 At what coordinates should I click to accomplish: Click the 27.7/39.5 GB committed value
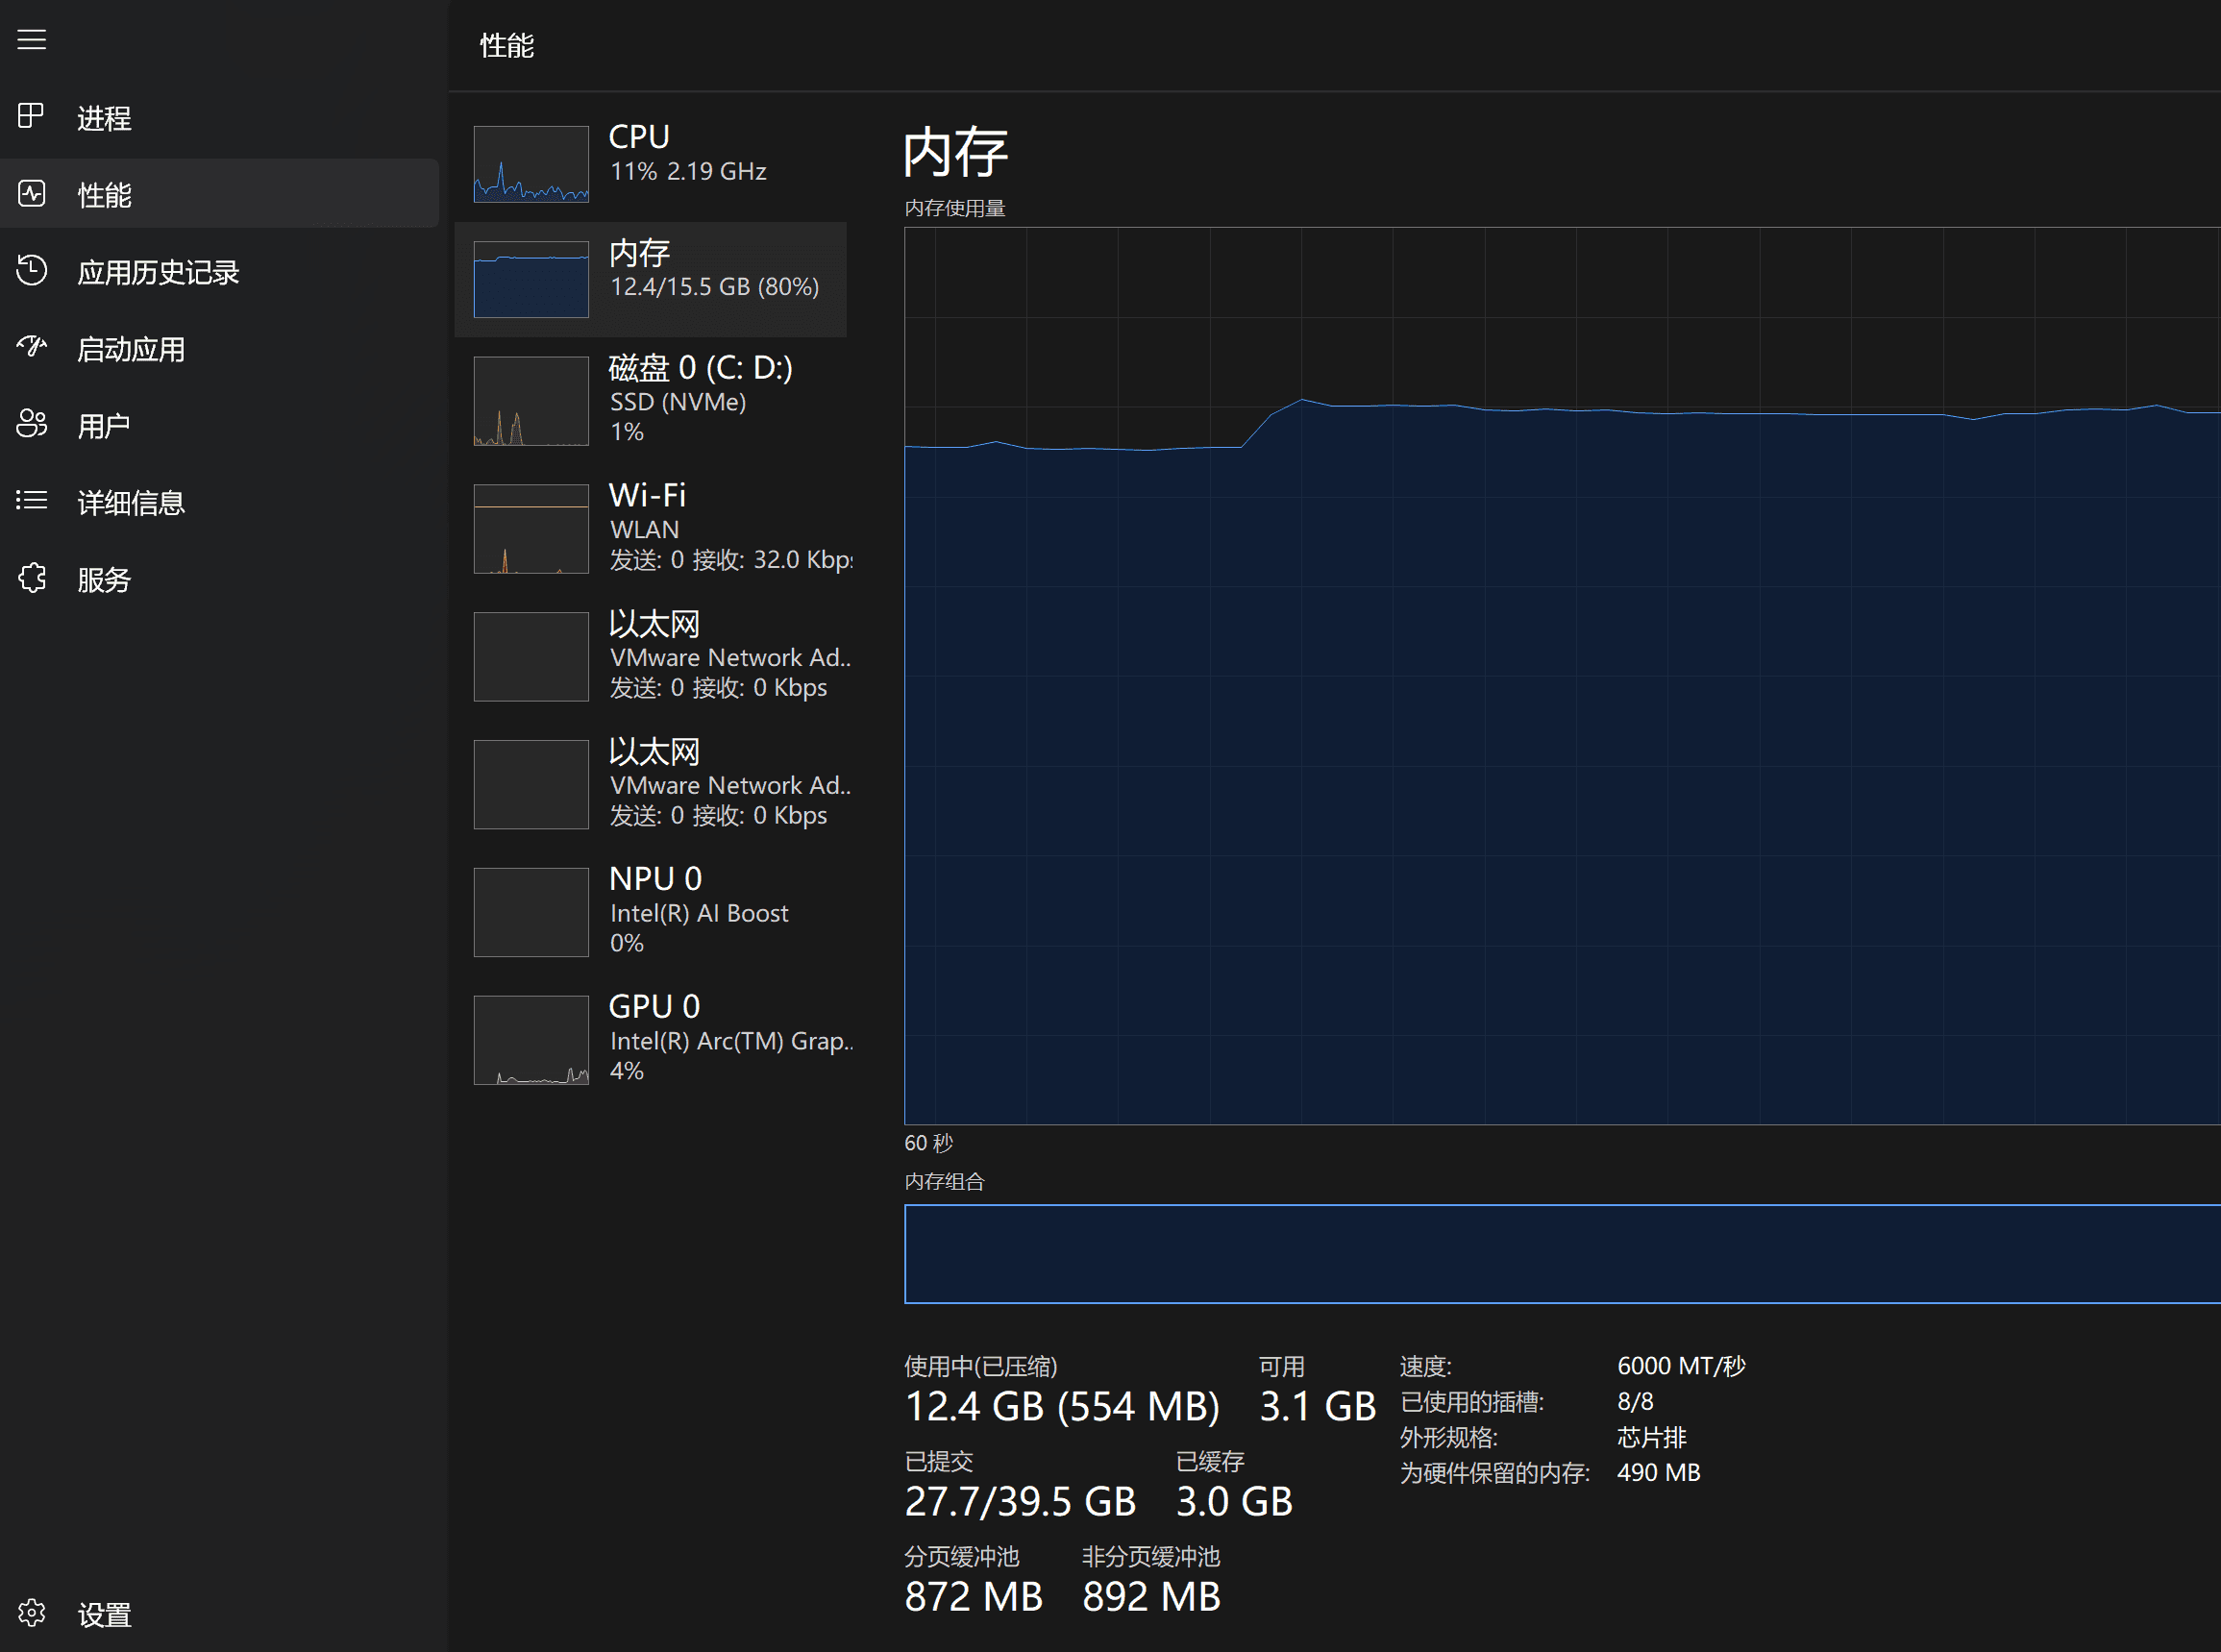(x=1020, y=1502)
